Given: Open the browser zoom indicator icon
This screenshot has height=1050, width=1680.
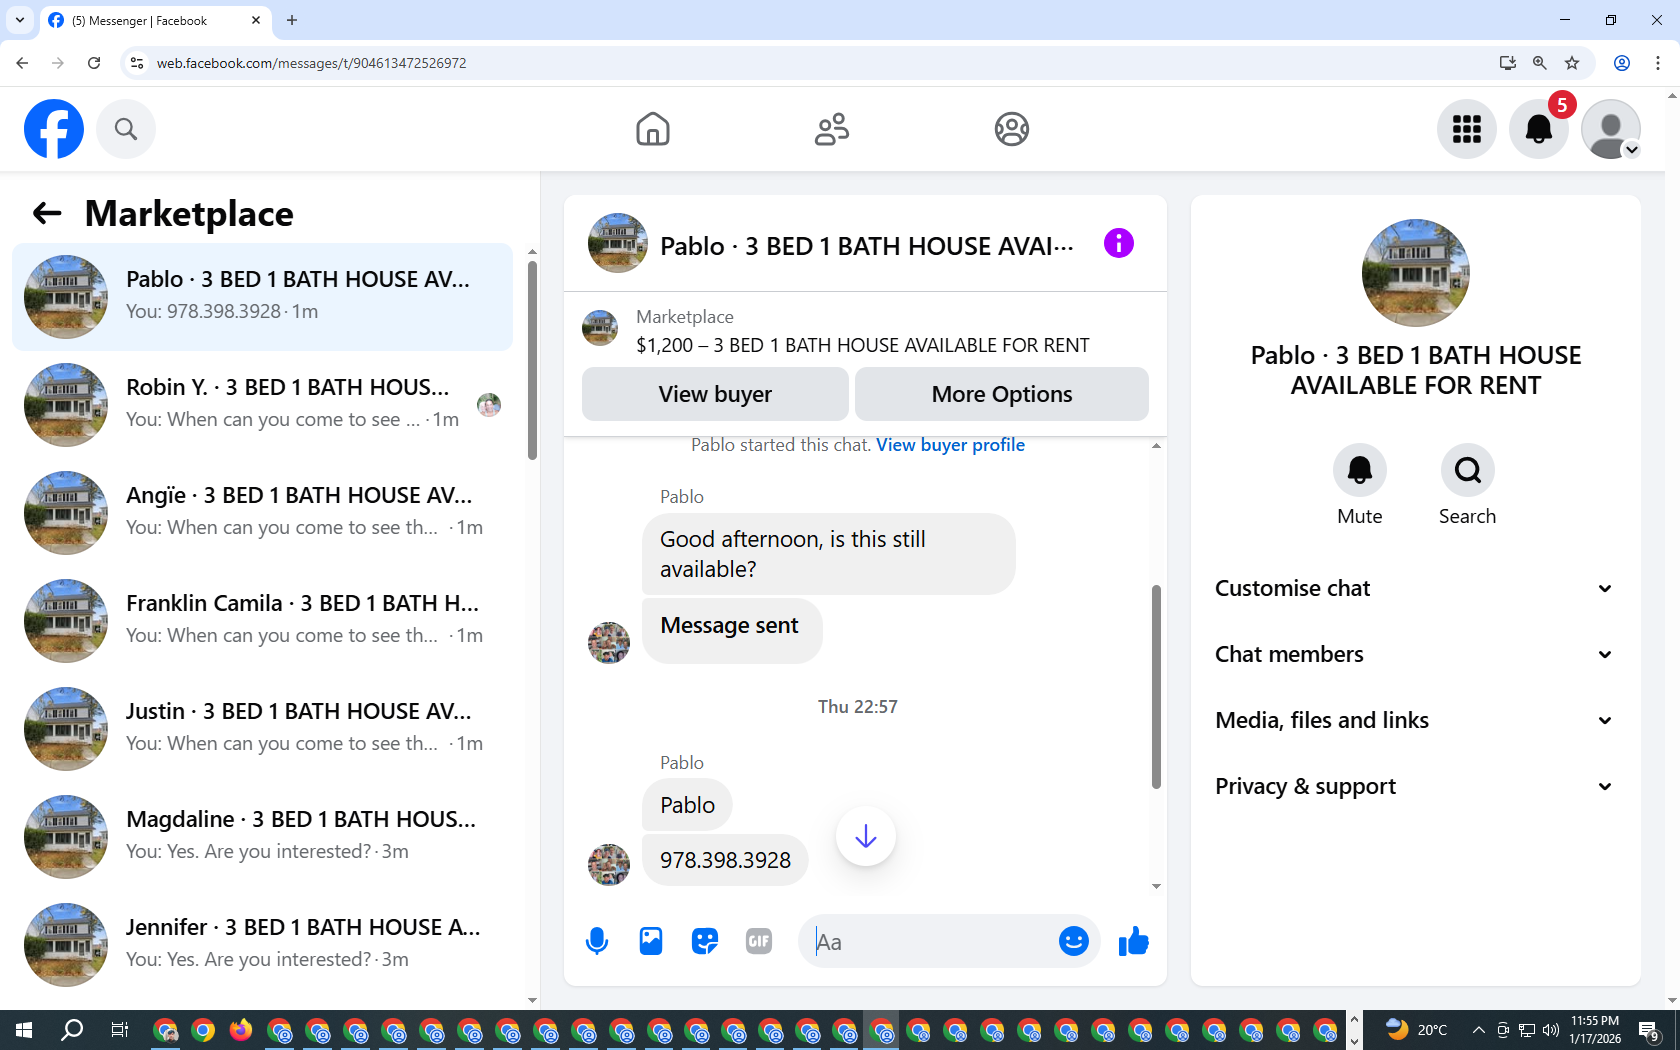Looking at the screenshot, I should point(1540,63).
